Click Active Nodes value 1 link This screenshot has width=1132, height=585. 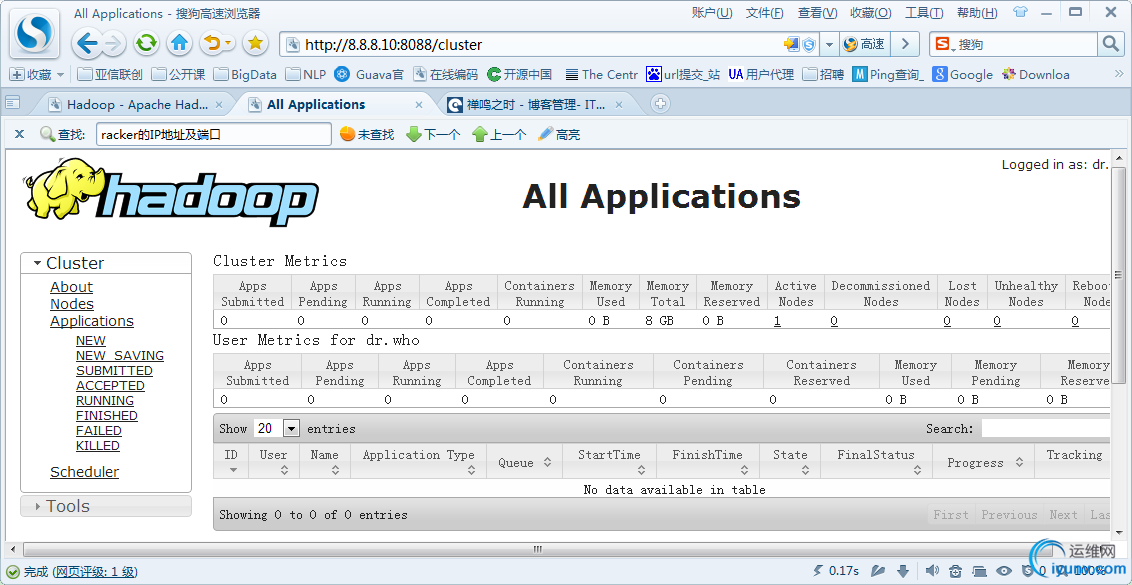(x=777, y=321)
